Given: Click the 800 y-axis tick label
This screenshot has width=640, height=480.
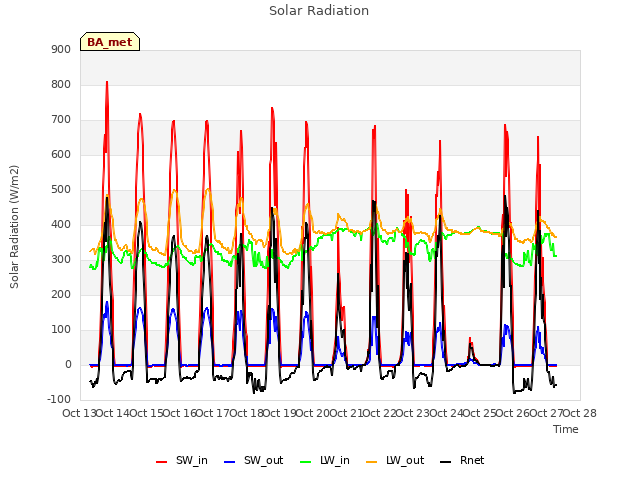Looking at the screenshot, I should click(61, 84).
